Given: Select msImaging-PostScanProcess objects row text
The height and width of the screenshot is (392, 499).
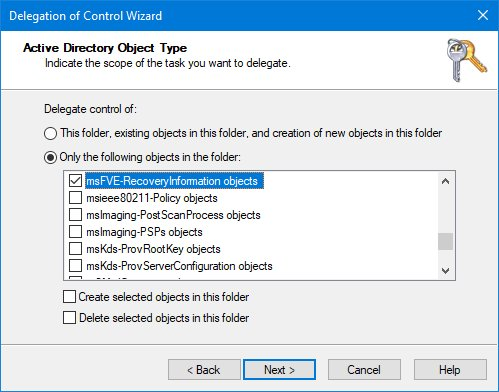Looking at the screenshot, I should tap(173, 215).
